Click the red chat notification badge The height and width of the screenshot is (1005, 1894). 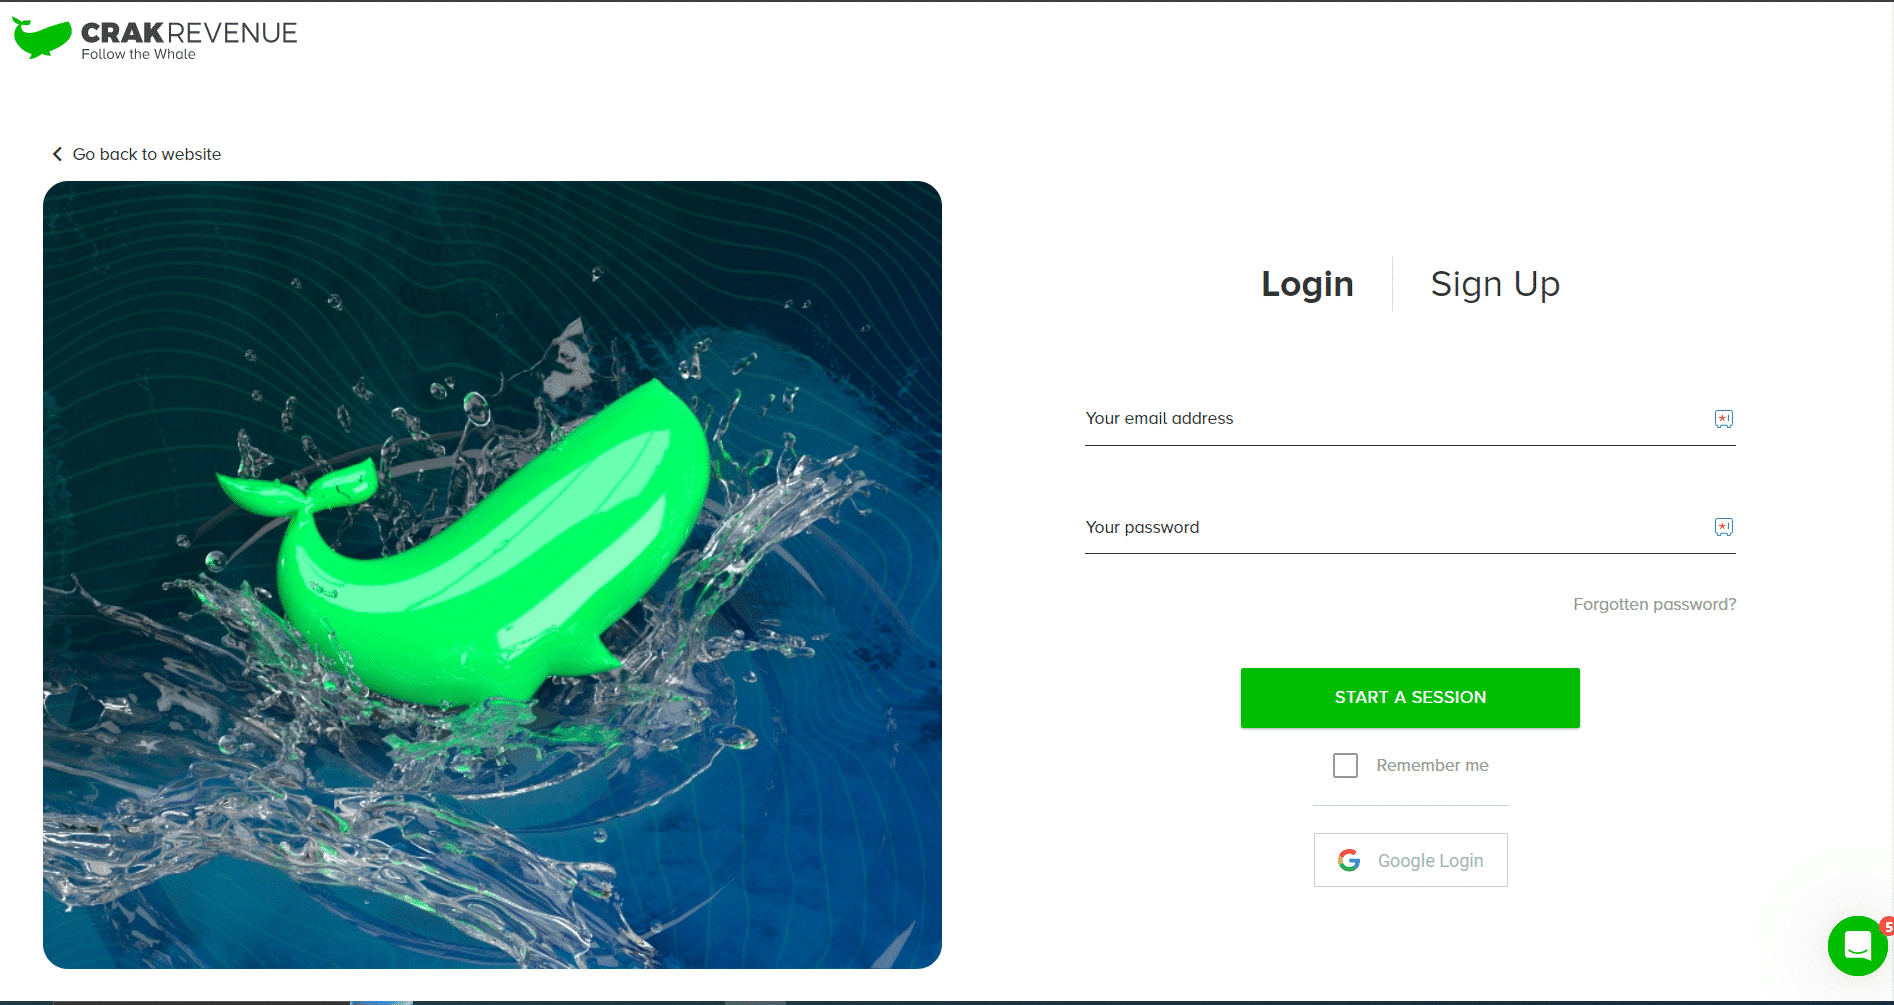[x=1886, y=927]
